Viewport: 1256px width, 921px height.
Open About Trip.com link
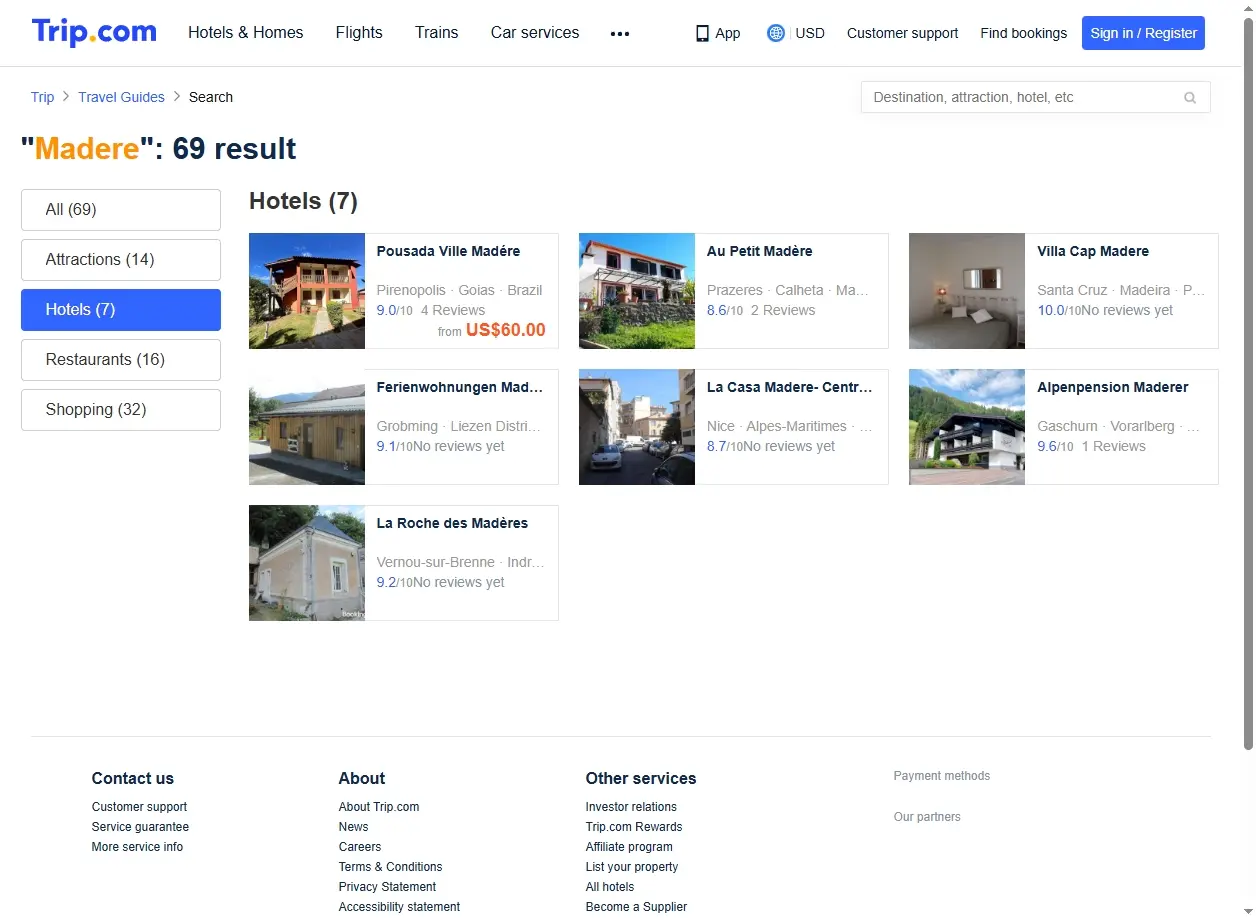pyautogui.click(x=379, y=807)
